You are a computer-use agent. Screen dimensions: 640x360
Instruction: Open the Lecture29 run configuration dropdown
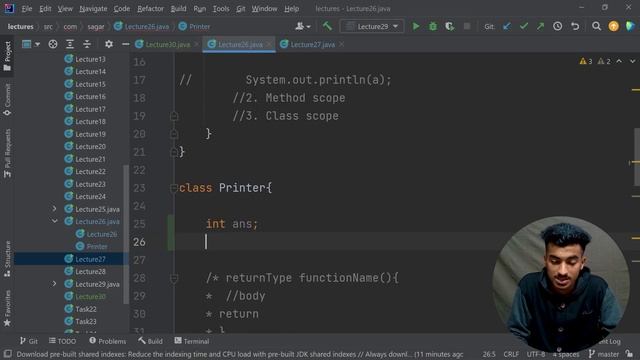pos(372,27)
